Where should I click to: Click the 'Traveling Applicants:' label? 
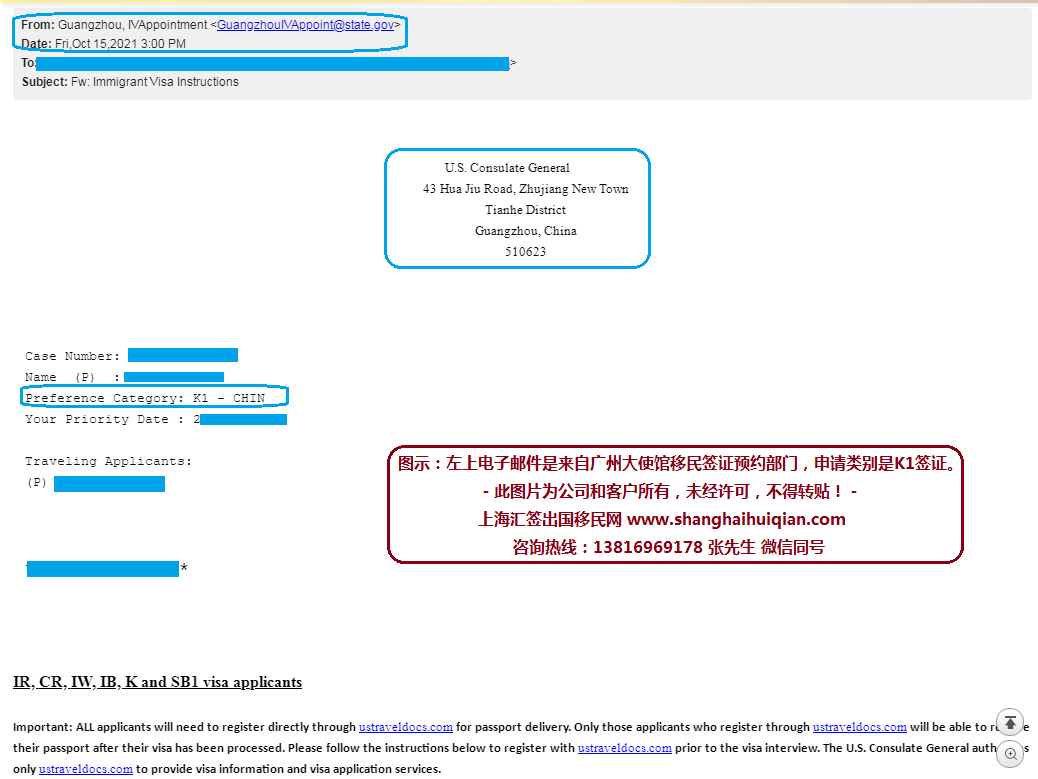point(108,461)
